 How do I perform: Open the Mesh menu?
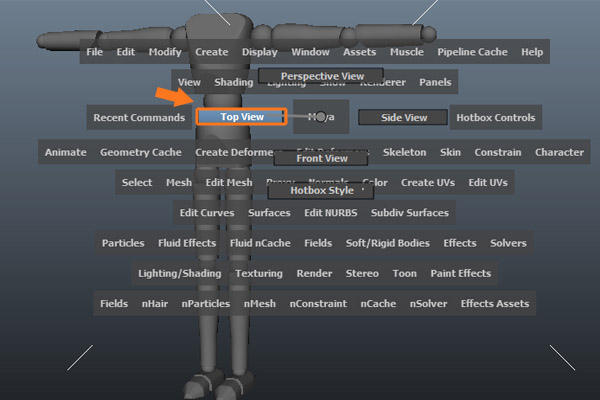179,182
